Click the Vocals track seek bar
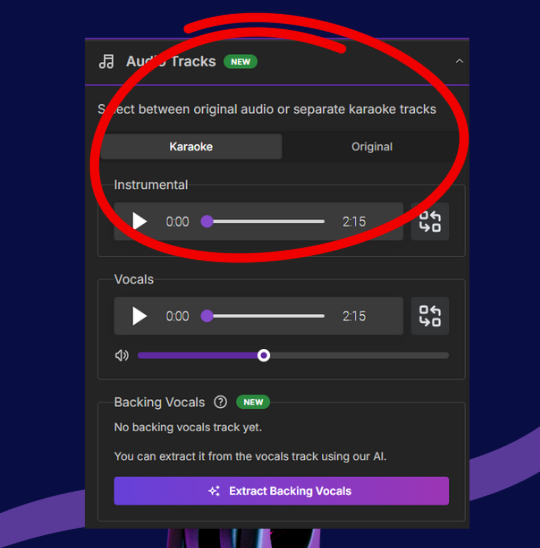This screenshot has height=548, width=540. [263, 316]
